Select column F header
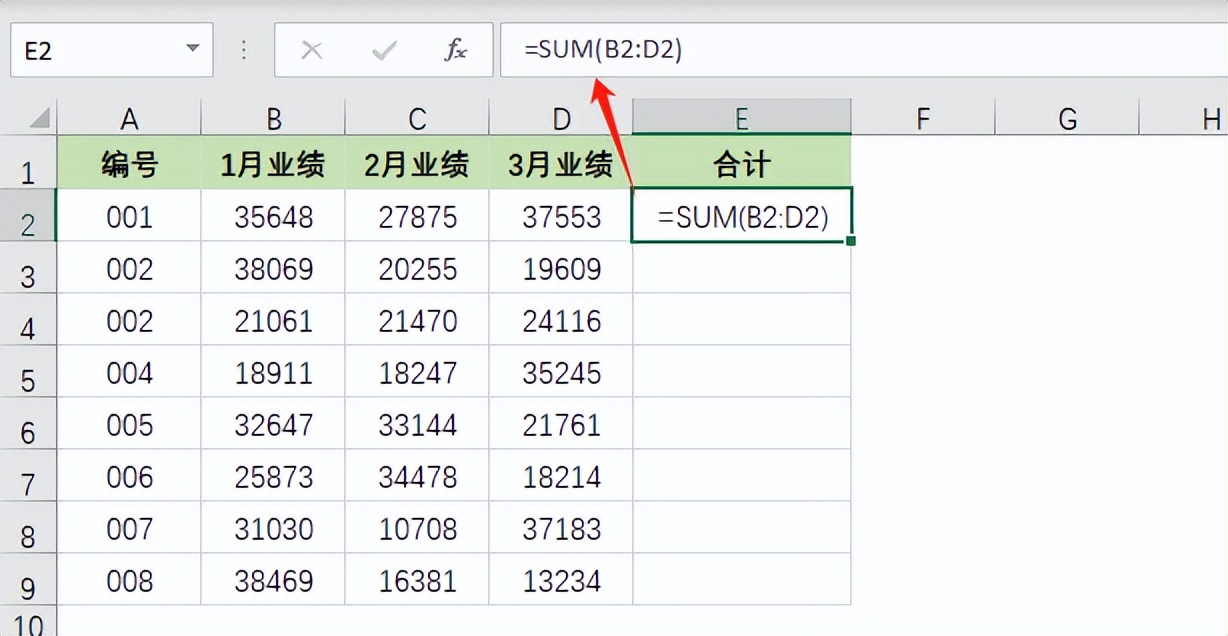This screenshot has width=1228, height=636. tap(923, 118)
